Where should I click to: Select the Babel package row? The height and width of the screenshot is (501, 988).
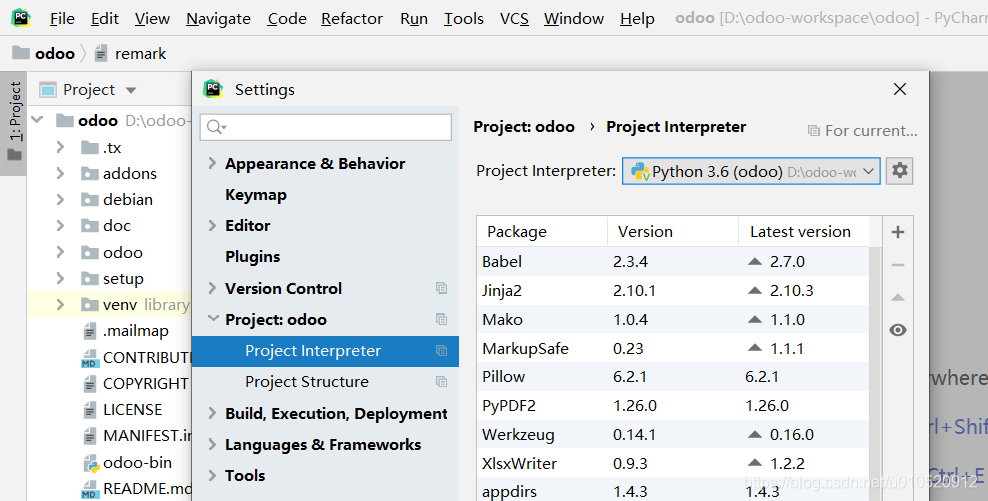[x=673, y=262]
